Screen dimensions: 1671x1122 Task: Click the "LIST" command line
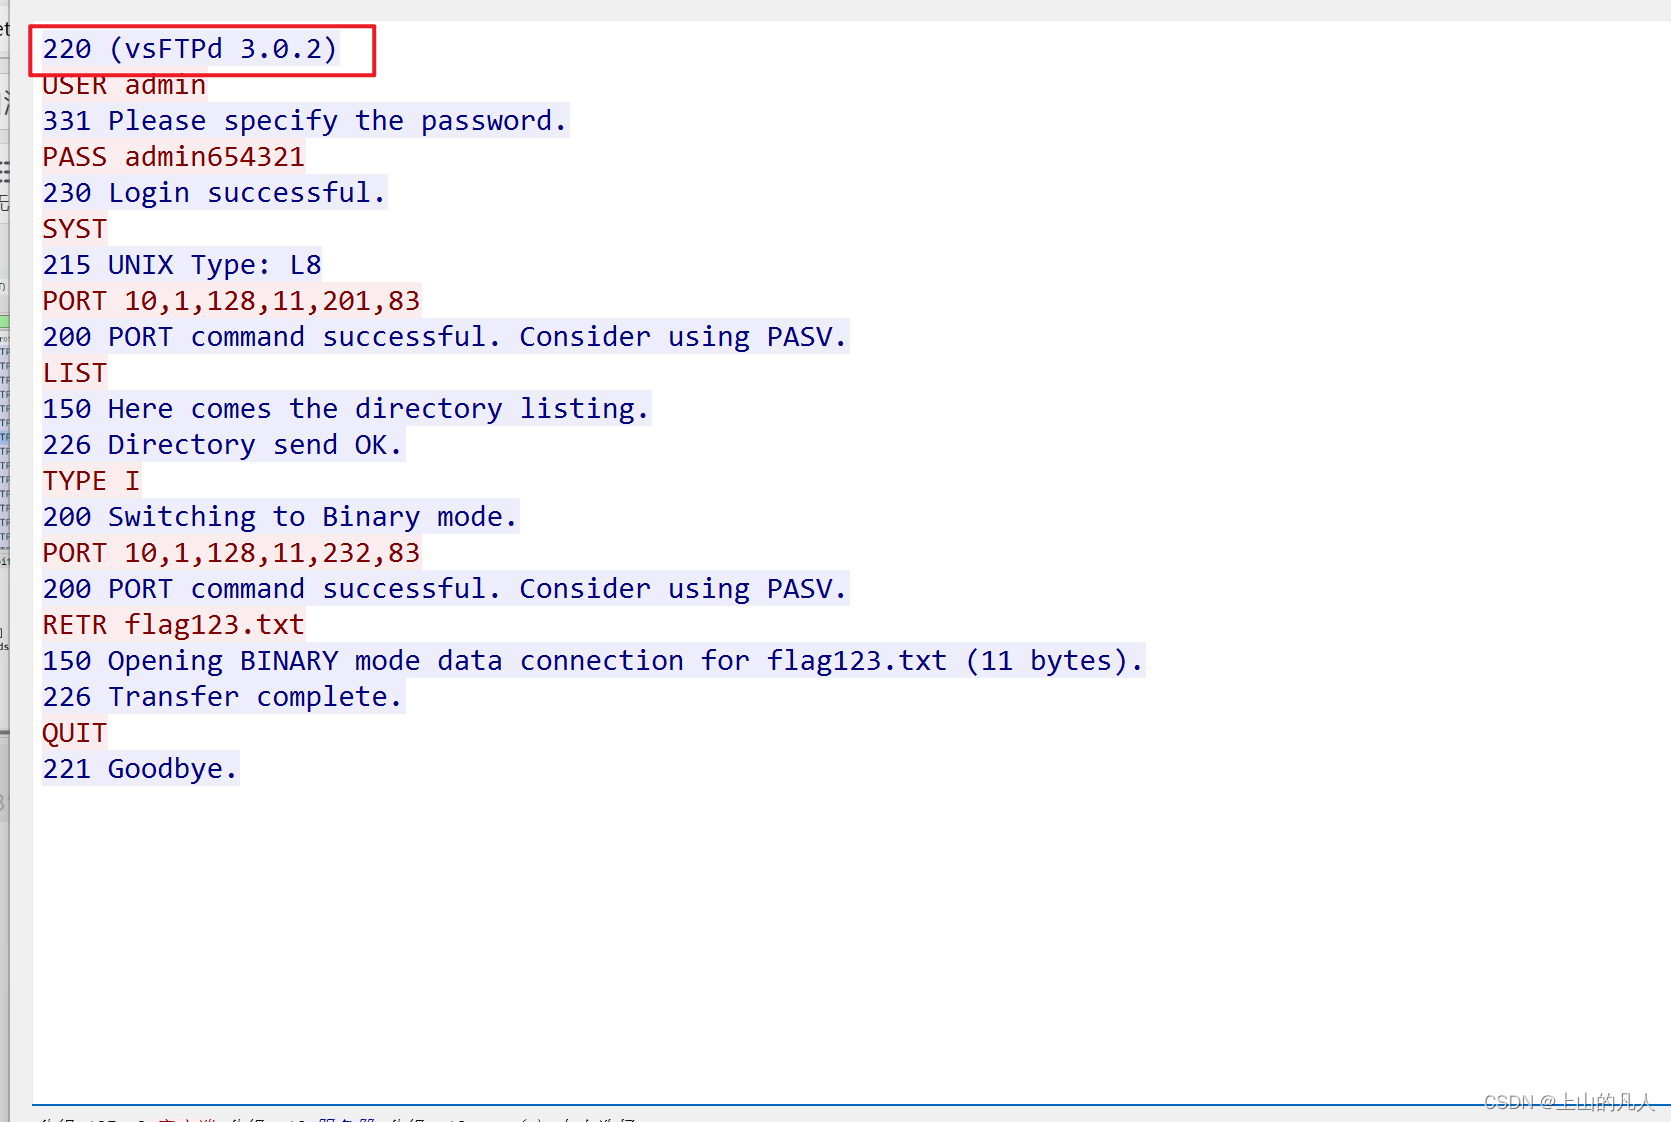click(74, 373)
